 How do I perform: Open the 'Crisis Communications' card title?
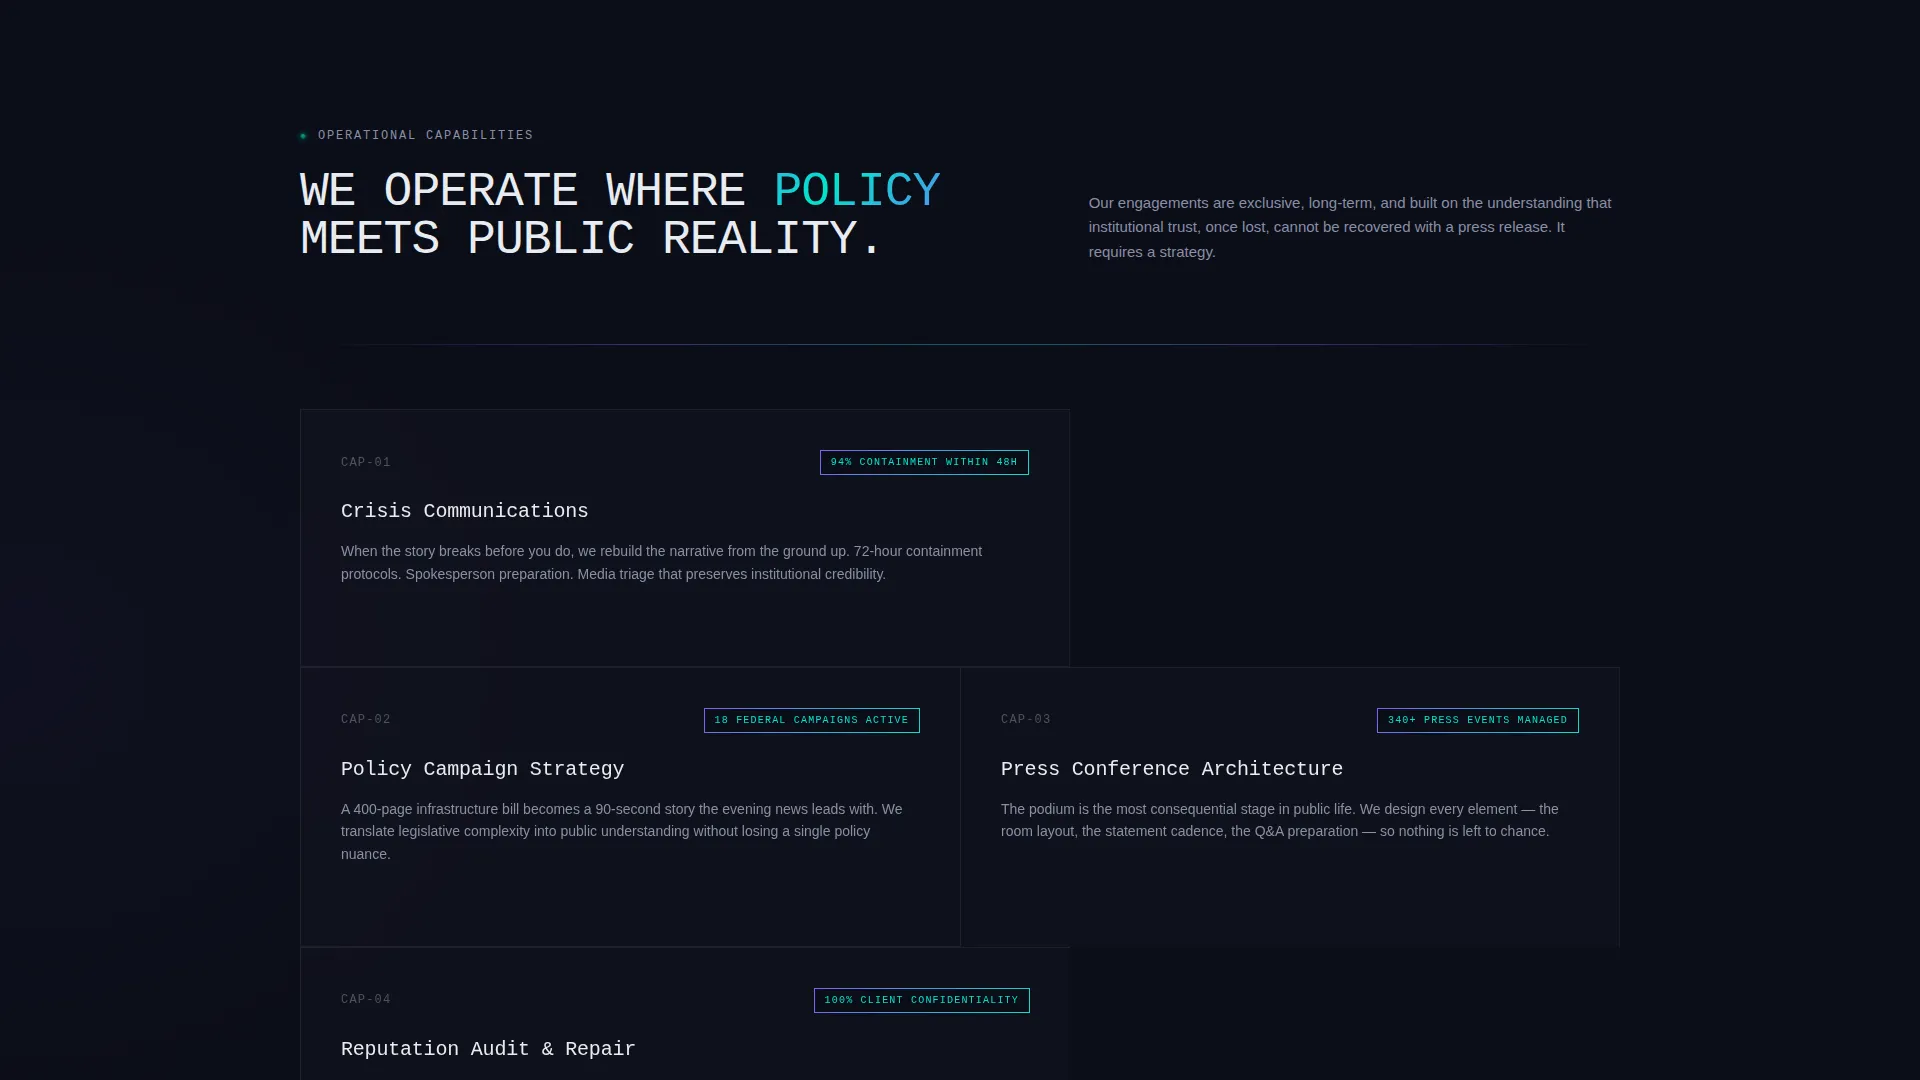[464, 511]
